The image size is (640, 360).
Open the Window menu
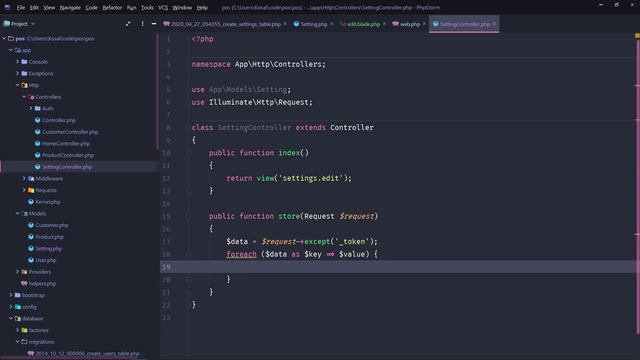pyautogui.click(x=182, y=8)
